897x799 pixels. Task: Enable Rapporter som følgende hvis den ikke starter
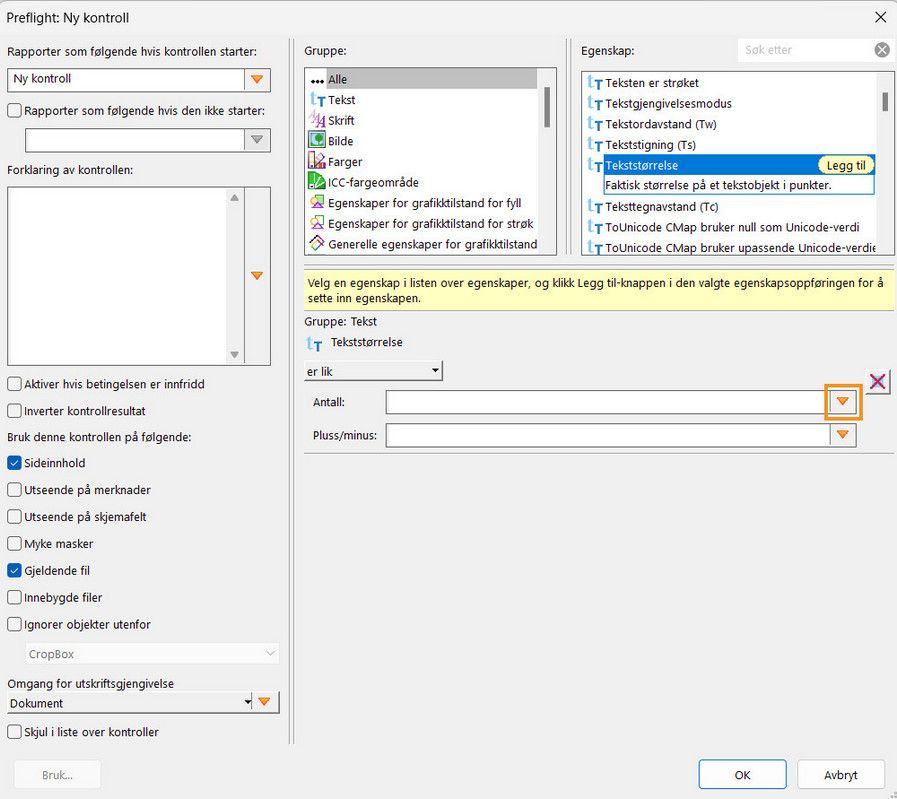14,110
